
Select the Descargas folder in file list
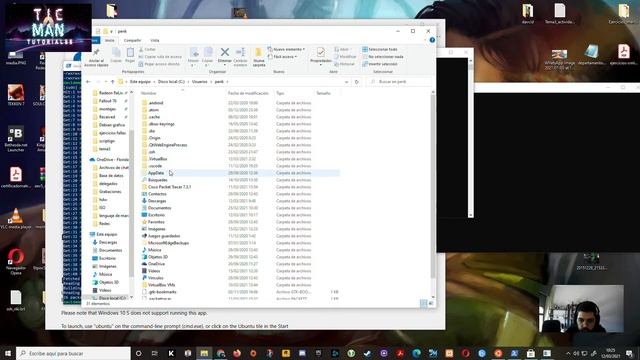(157, 201)
